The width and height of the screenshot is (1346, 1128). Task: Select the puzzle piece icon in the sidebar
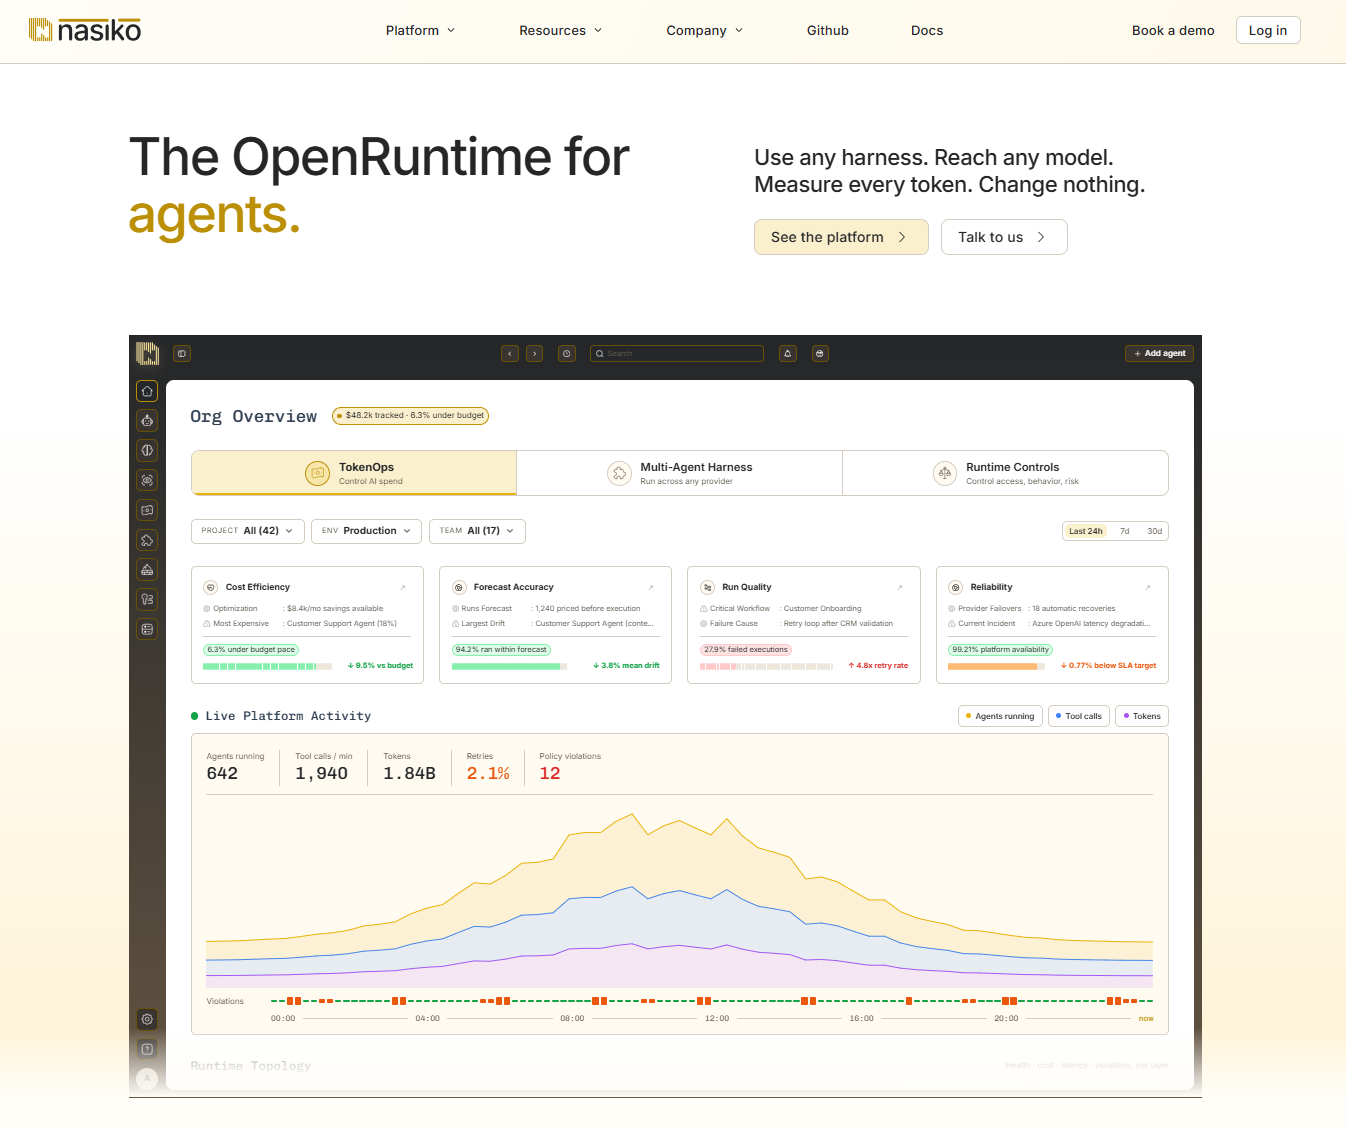pyautogui.click(x=147, y=540)
